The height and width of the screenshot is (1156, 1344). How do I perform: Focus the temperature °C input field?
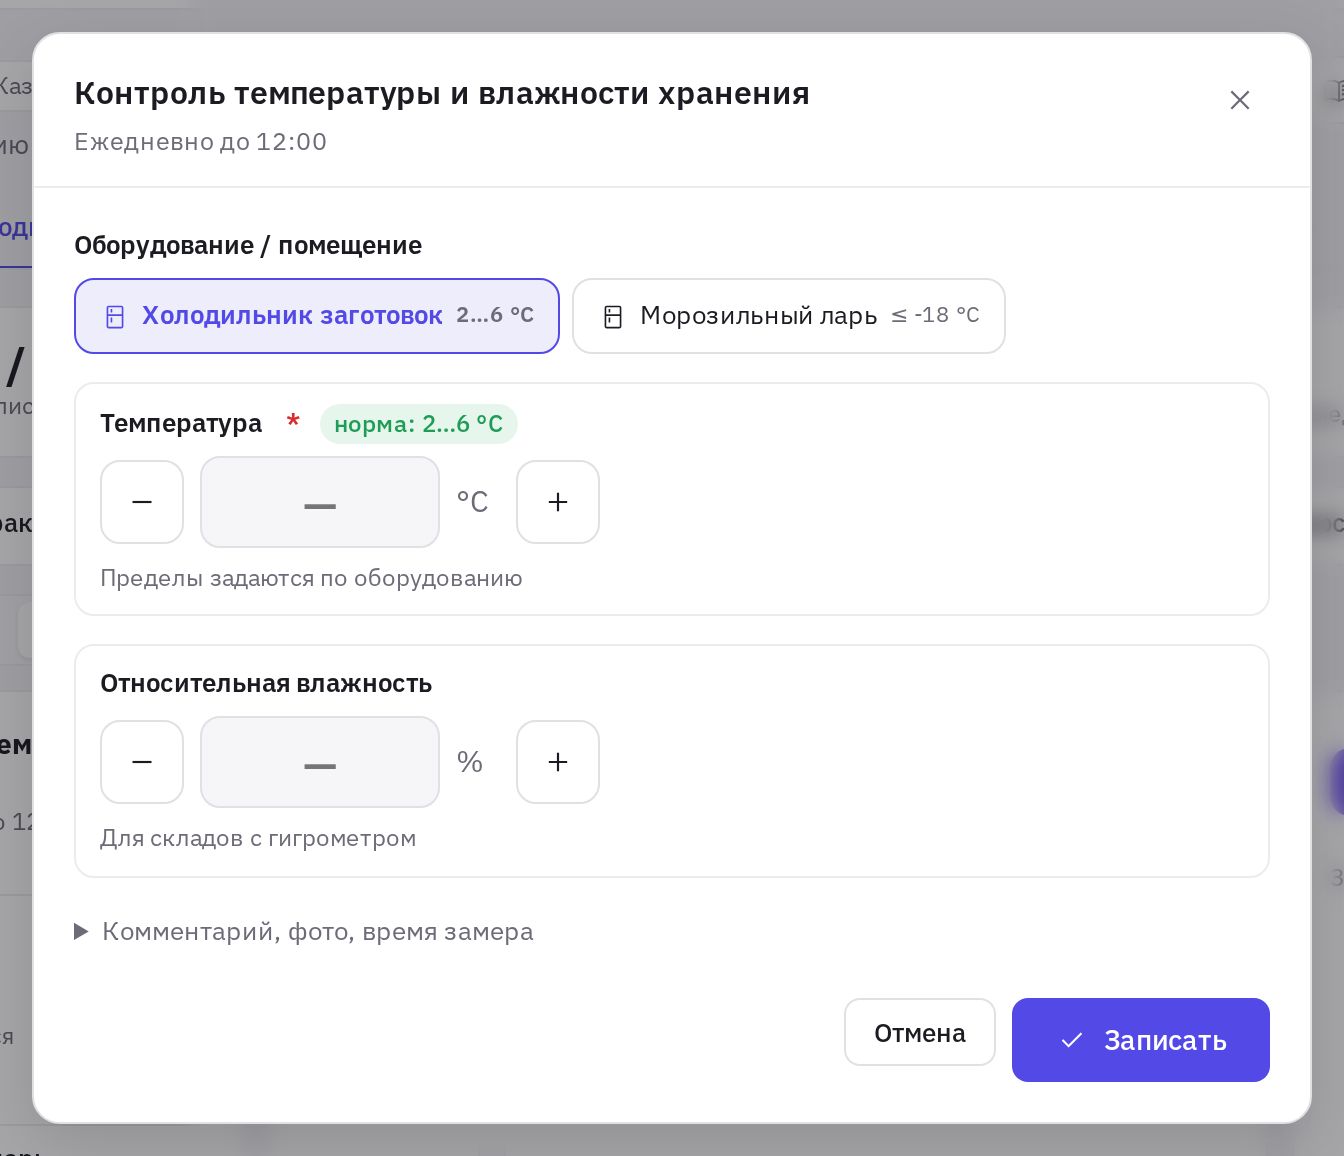pos(320,502)
